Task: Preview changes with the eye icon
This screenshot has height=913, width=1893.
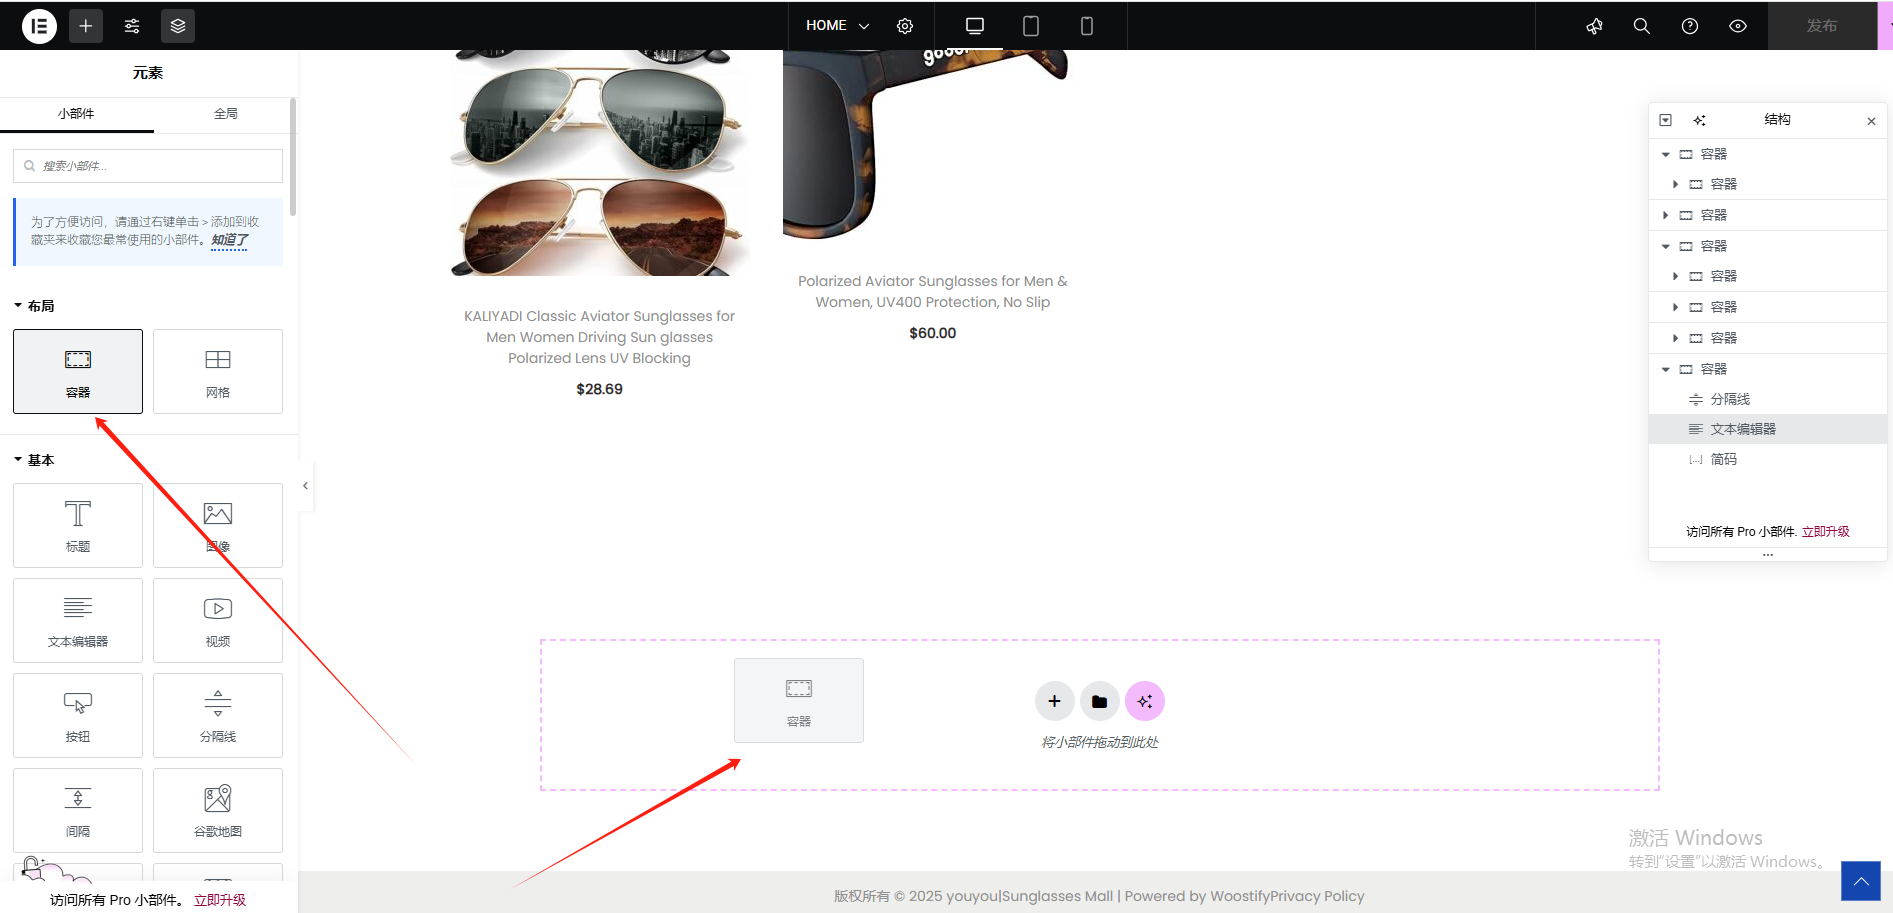Action: [1738, 26]
